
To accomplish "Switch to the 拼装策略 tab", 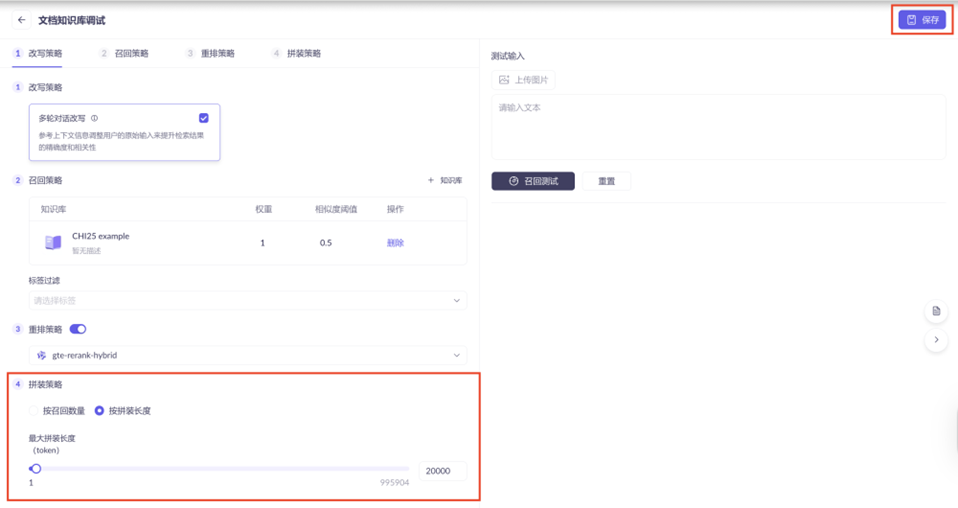I will coord(296,54).
